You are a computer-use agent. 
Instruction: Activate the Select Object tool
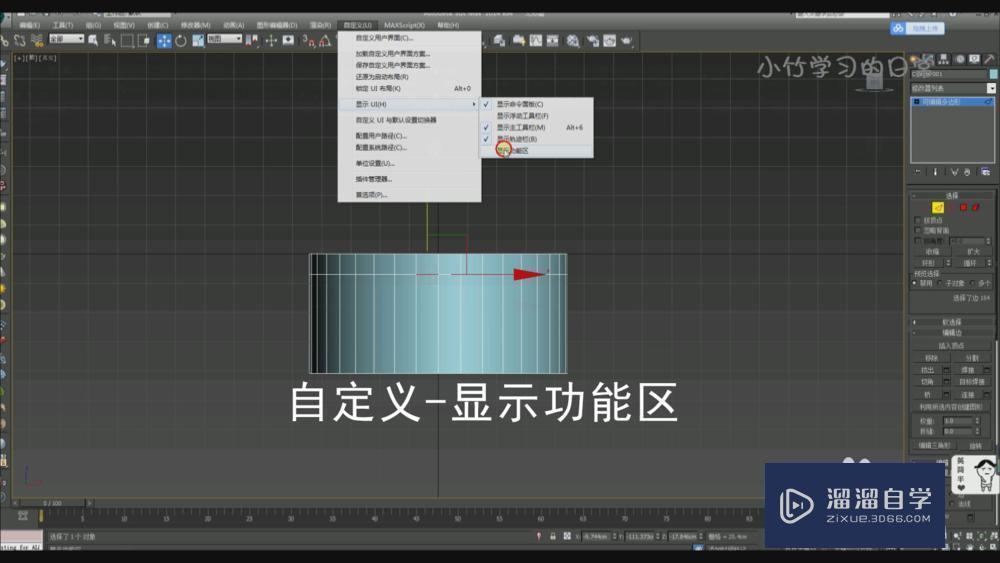tap(93, 41)
